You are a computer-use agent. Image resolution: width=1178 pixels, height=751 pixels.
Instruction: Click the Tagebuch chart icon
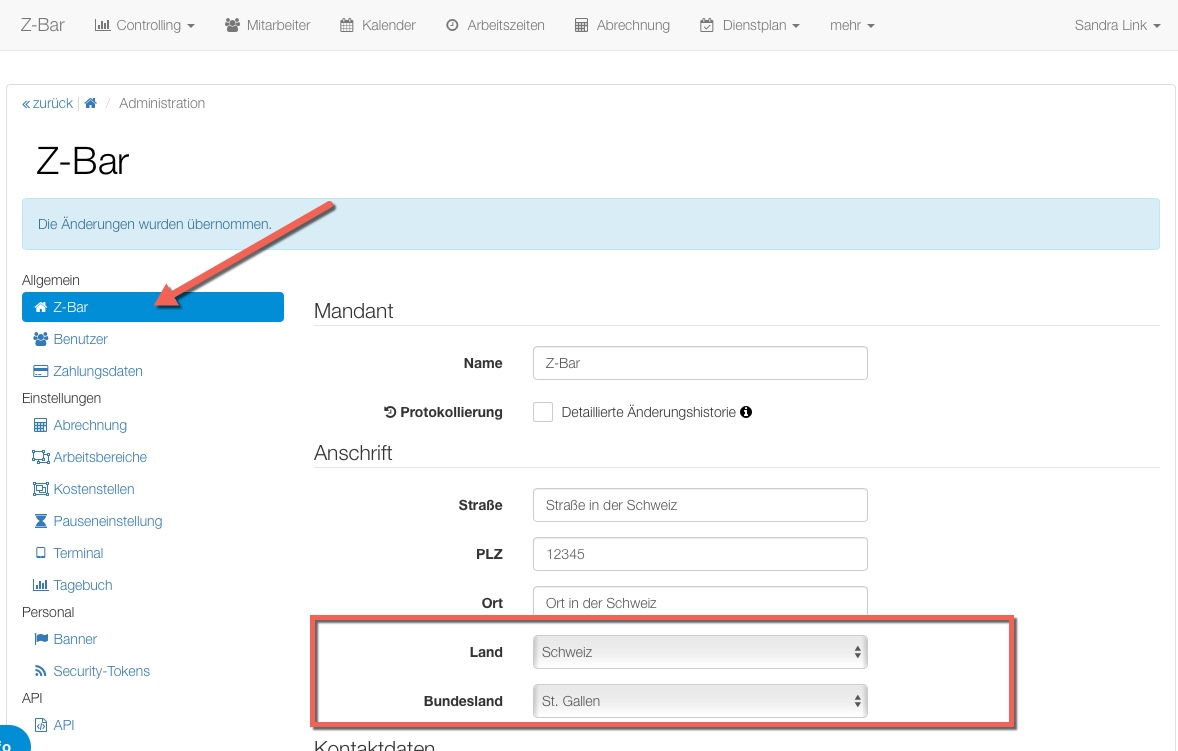coord(41,585)
